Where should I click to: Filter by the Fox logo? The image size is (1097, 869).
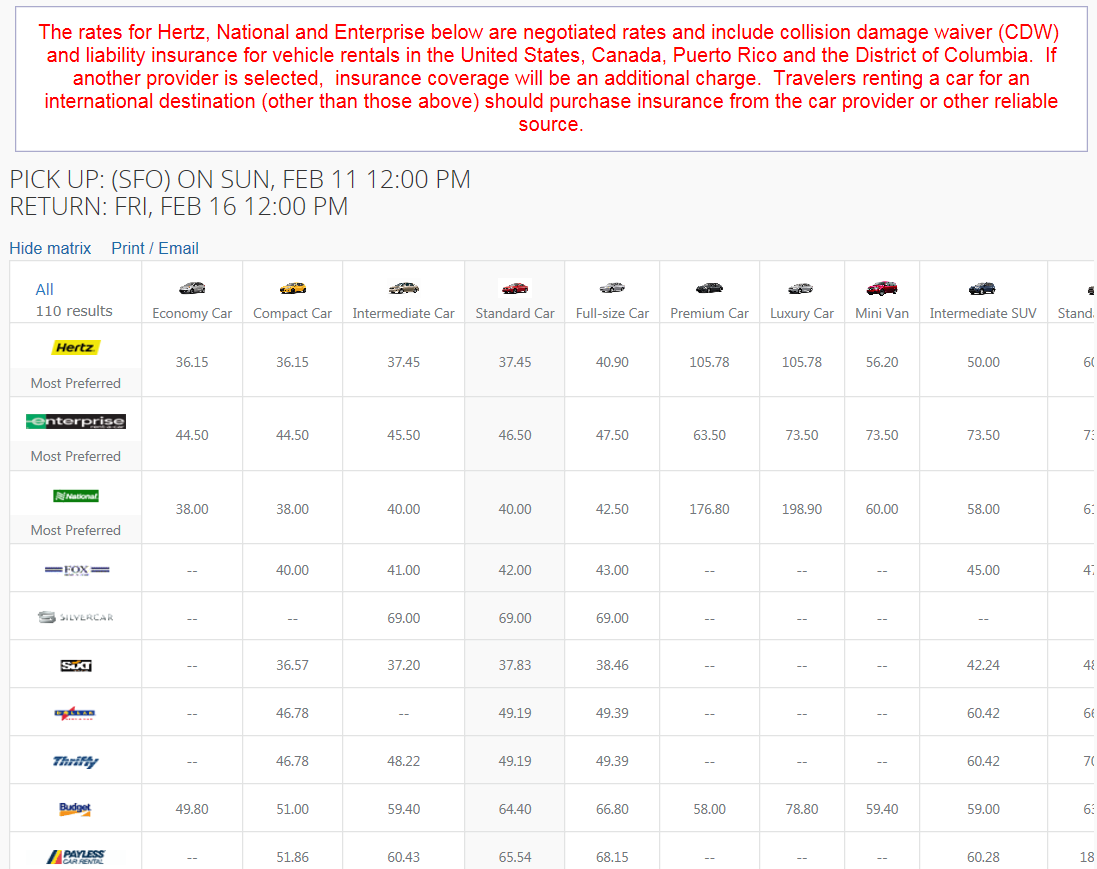[76, 570]
